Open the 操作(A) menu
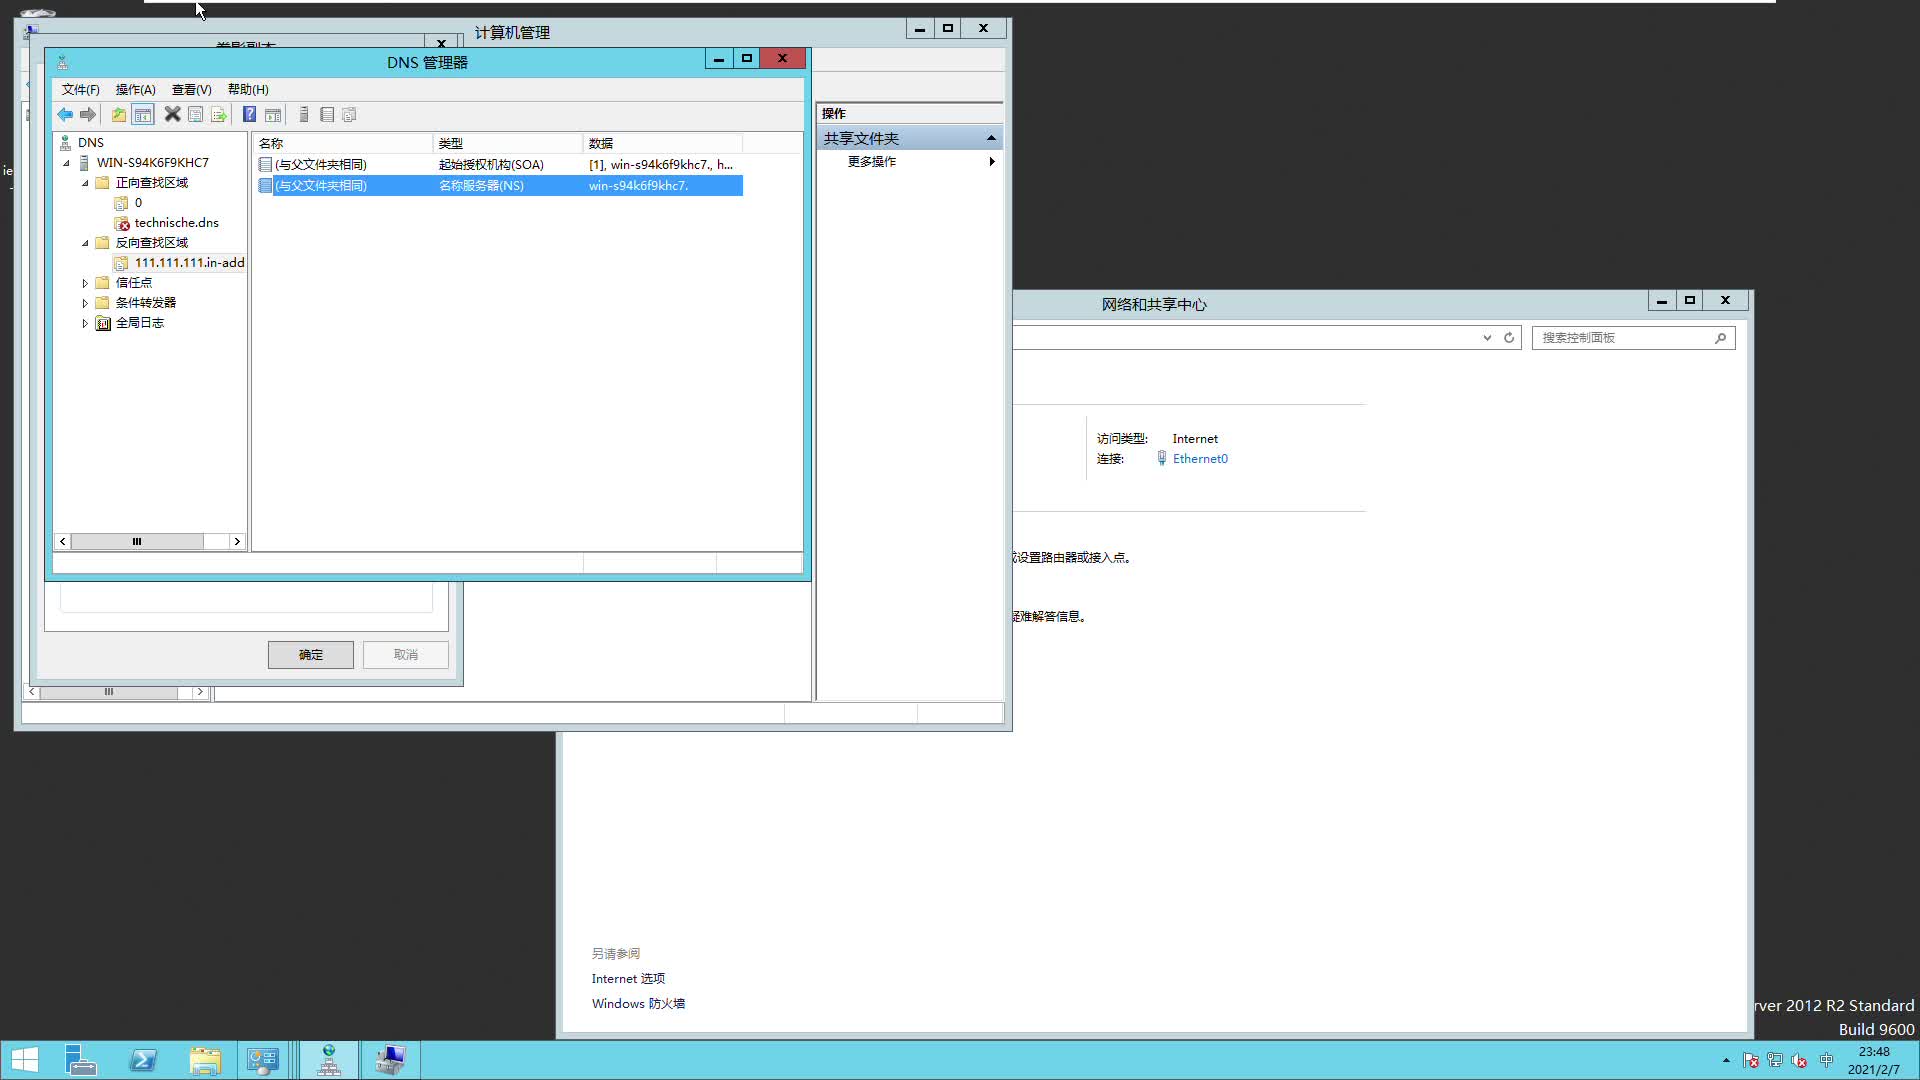The height and width of the screenshot is (1080, 1920). (x=135, y=89)
